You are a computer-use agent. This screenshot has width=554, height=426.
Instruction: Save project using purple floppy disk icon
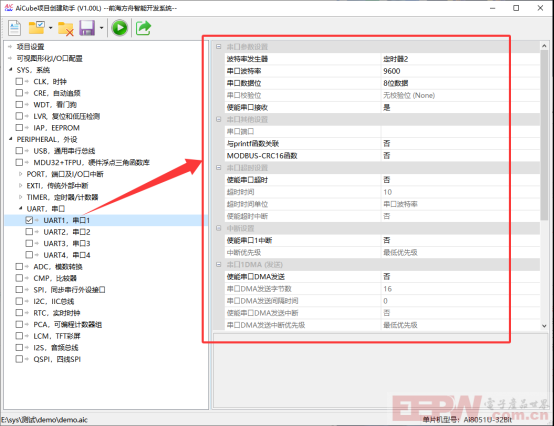[87, 28]
